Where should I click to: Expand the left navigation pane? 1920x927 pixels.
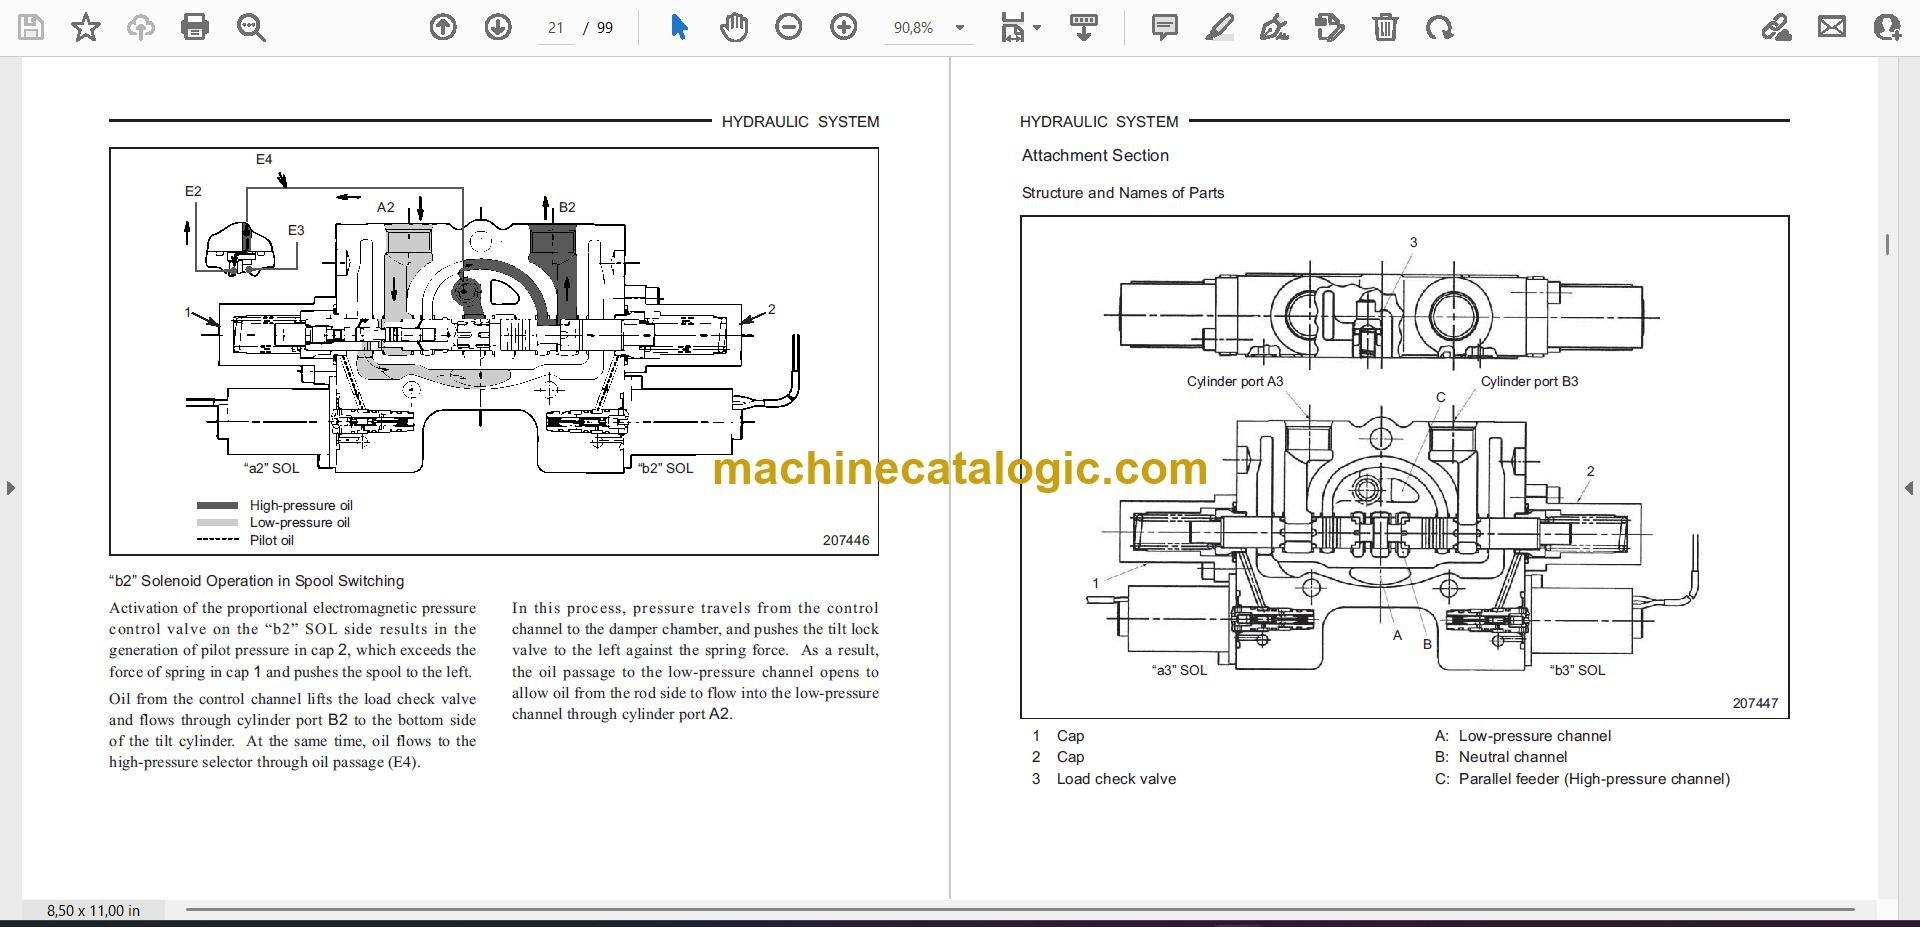11,488
